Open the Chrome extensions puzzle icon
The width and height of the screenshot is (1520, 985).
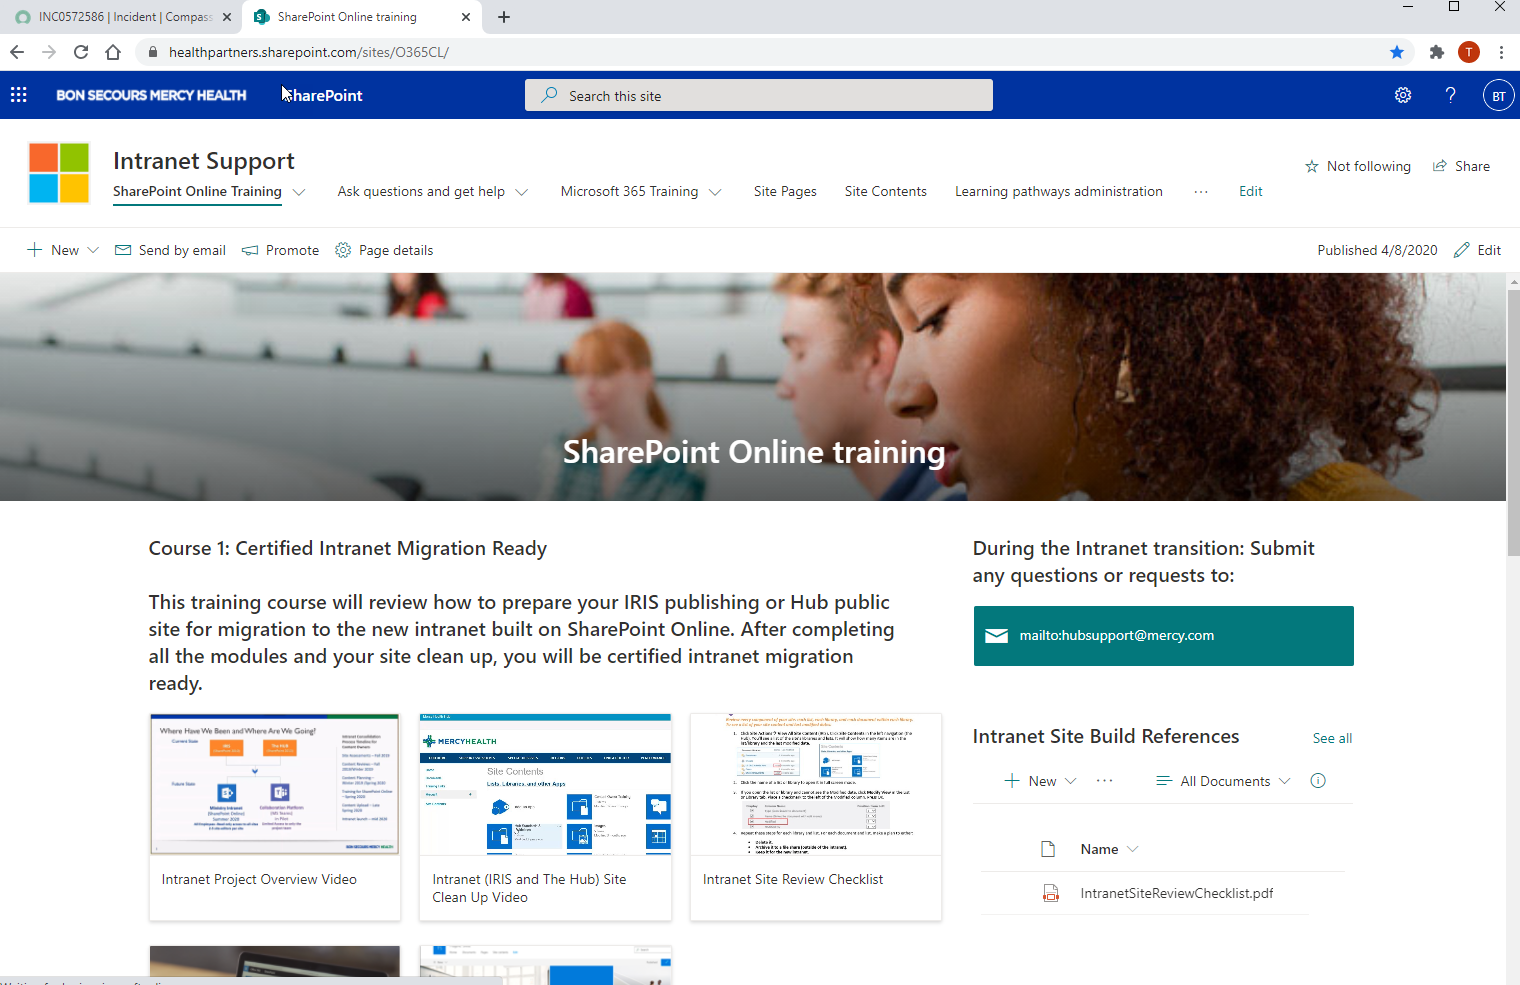[x=1437, y=52]
